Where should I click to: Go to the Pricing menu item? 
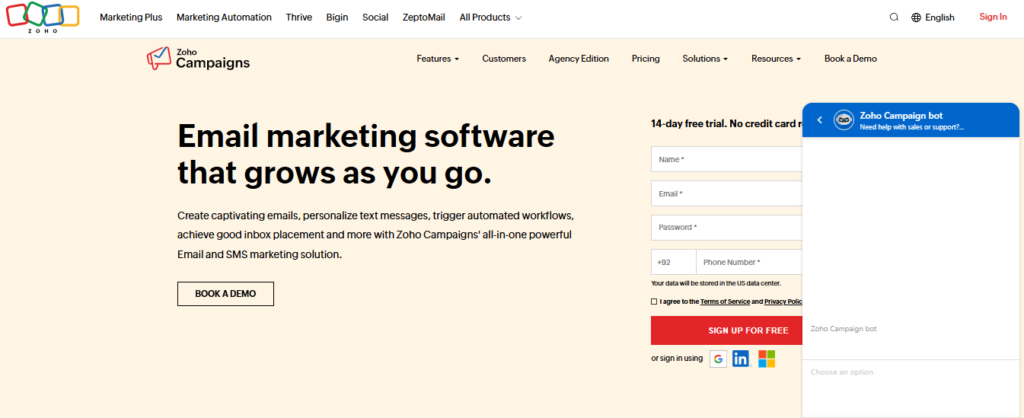click(x=646, y=59)
